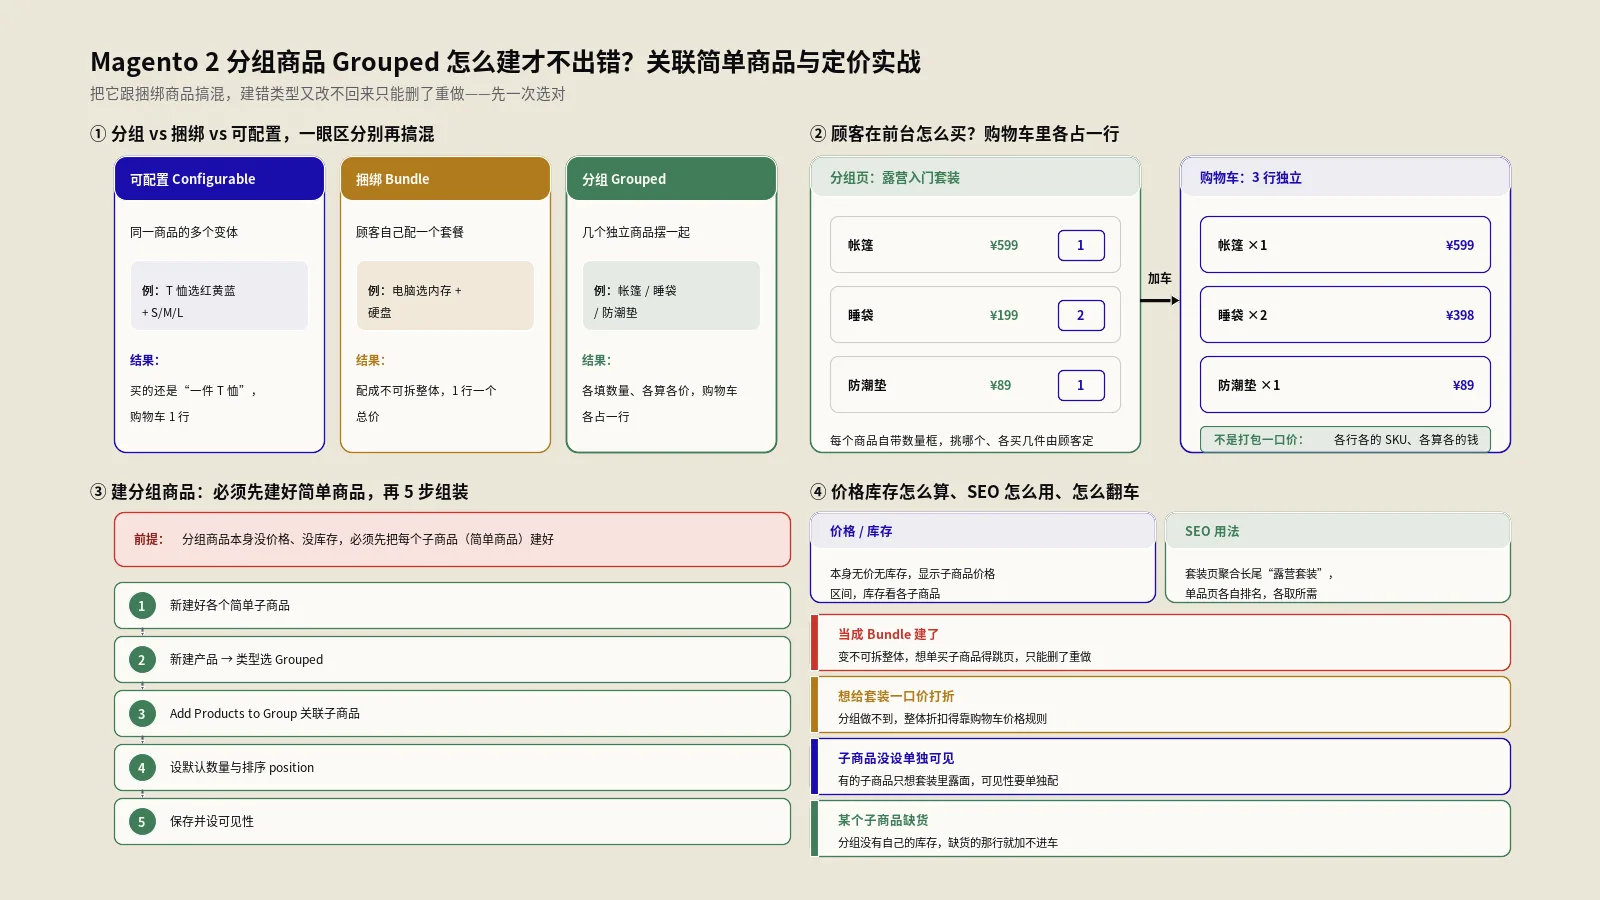The height and width of the screenshot is (900, 1600).
Task: Click 分组没有自己的库存 pitfall description
Action: (x=948, y=843)
